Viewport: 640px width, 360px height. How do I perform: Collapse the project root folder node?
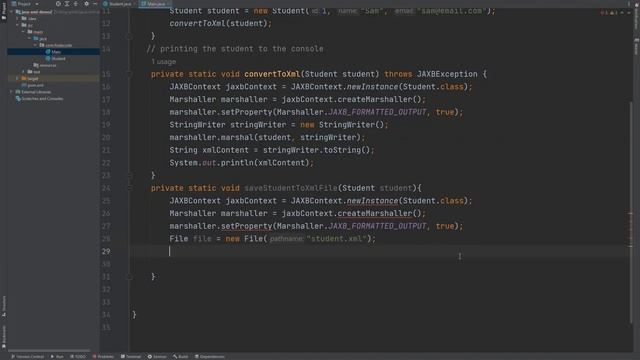11,12
